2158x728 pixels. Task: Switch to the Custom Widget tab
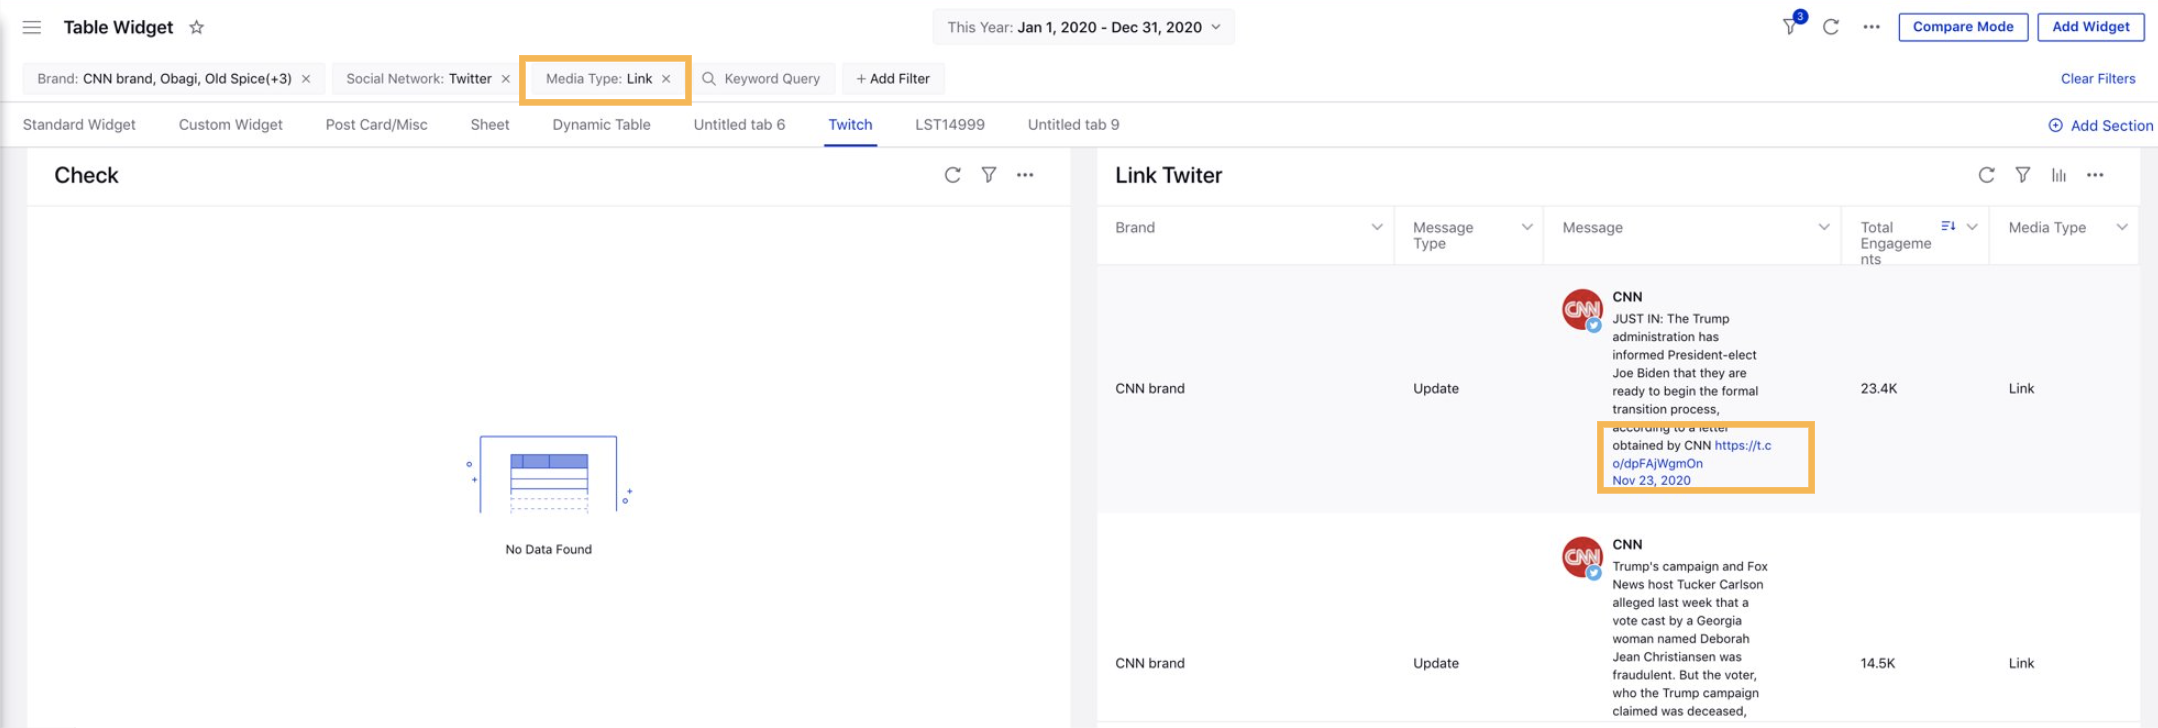click(231, 125)
